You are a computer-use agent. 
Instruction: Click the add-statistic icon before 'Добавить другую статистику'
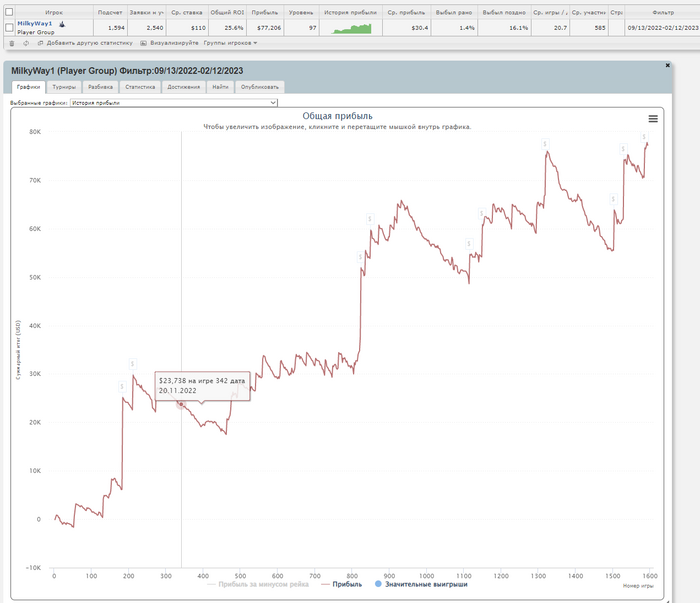pos(40,43)
